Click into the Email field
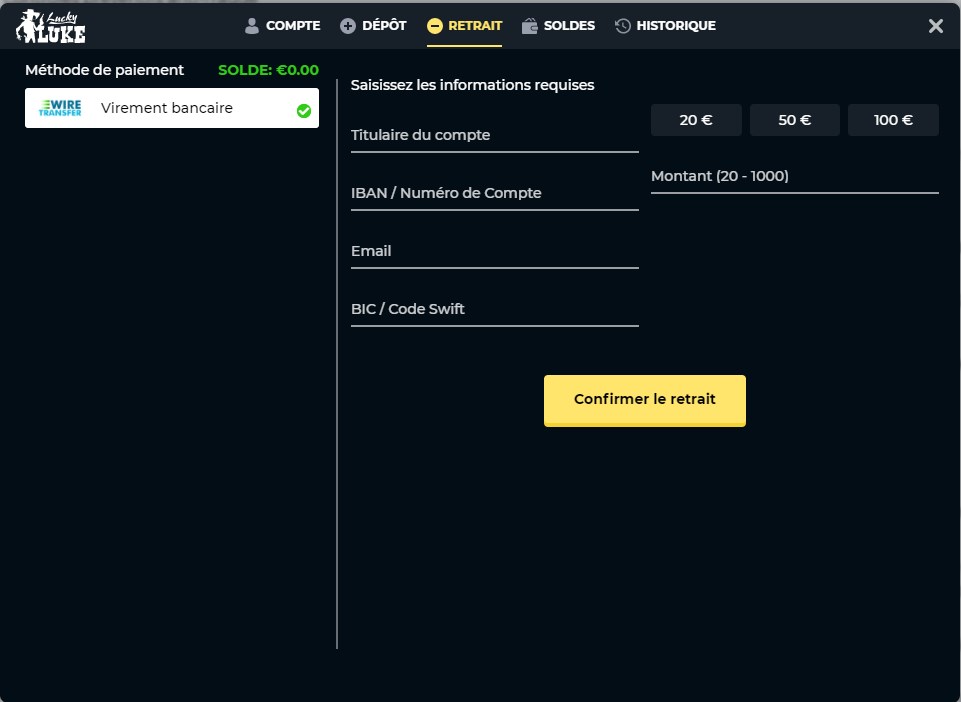This screenshot has height=702, width=961. 494,251
